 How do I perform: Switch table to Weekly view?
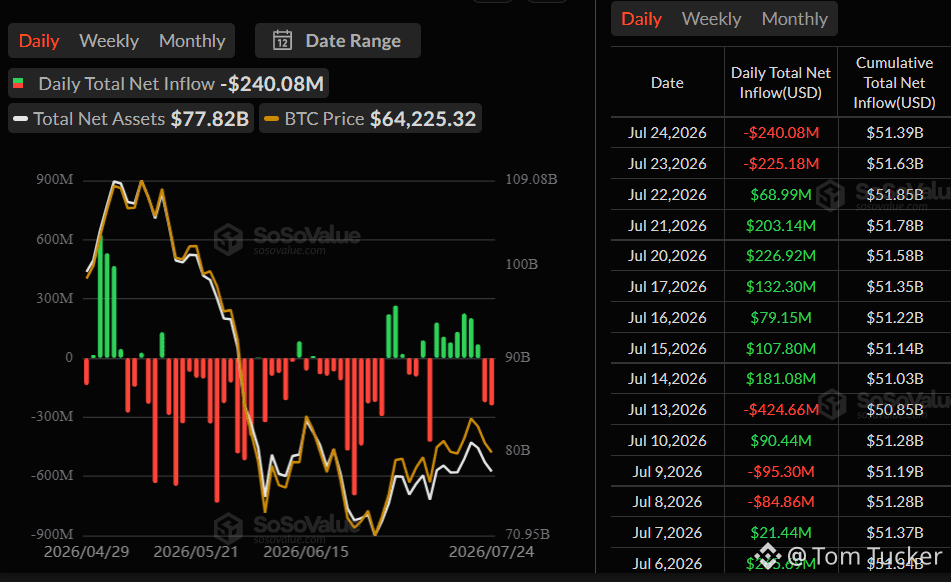711,19
